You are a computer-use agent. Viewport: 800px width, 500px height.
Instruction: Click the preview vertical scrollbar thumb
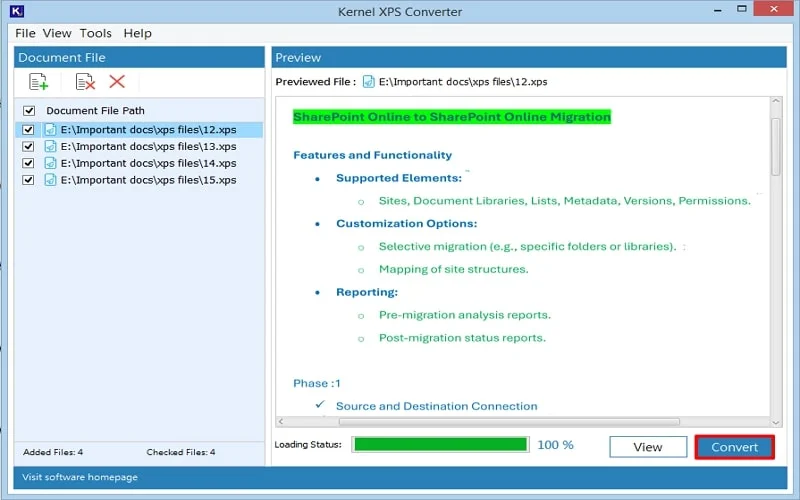coord(776,147)
